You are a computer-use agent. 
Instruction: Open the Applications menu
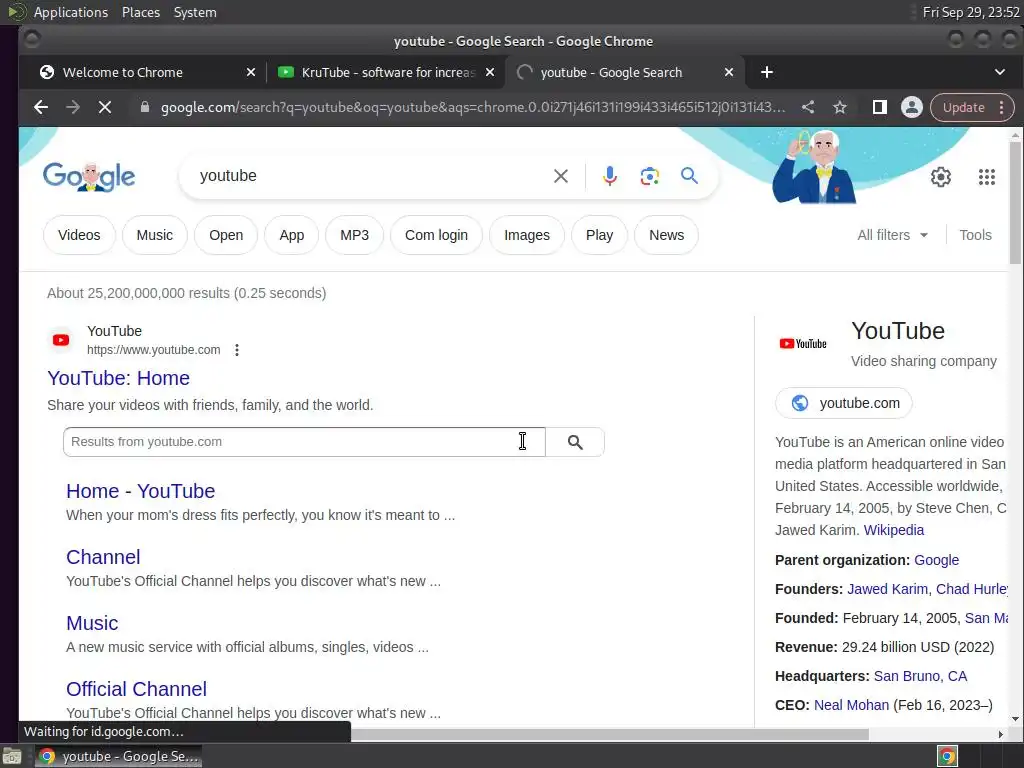click(71, 12)
